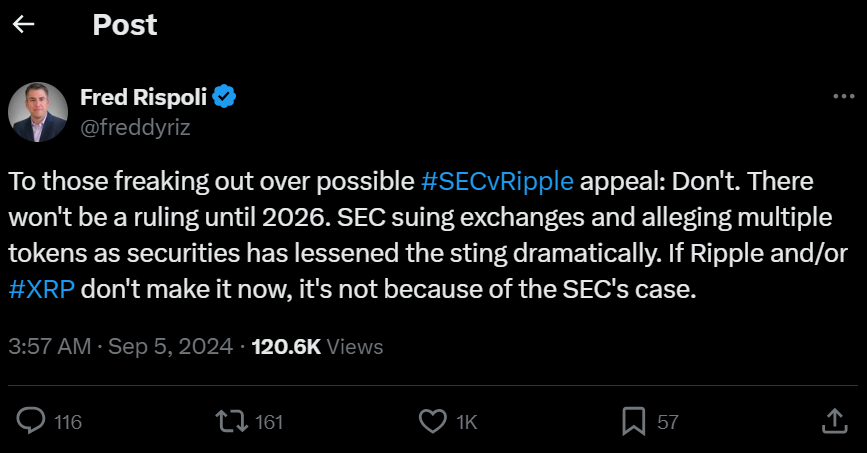Click the Post page heading
Image resolution: width=867 pixels, height=453 pixels.
click(125, 25)
